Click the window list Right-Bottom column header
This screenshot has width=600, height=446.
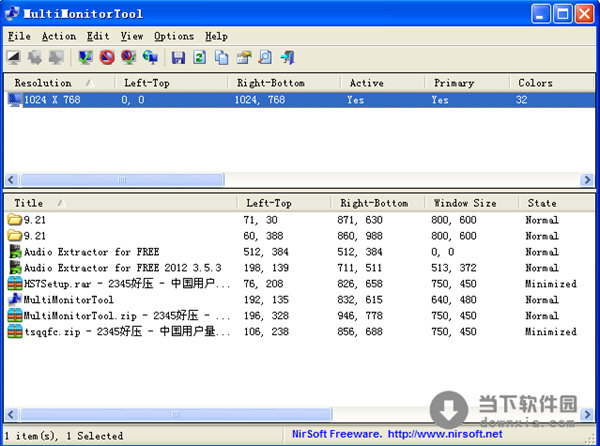click(x=378, y=203)
